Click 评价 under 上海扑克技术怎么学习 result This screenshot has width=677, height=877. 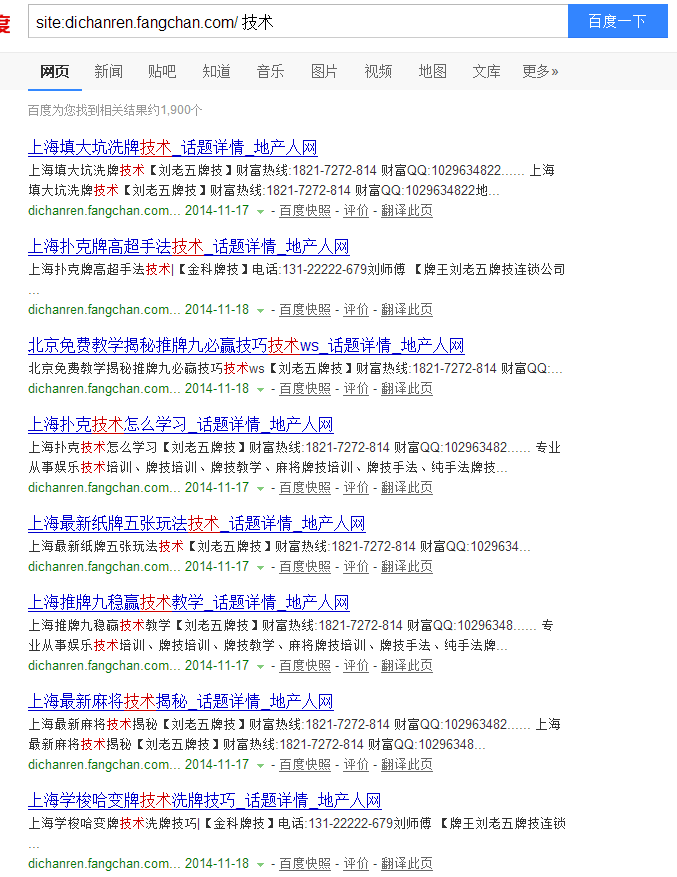coord(356,488)
